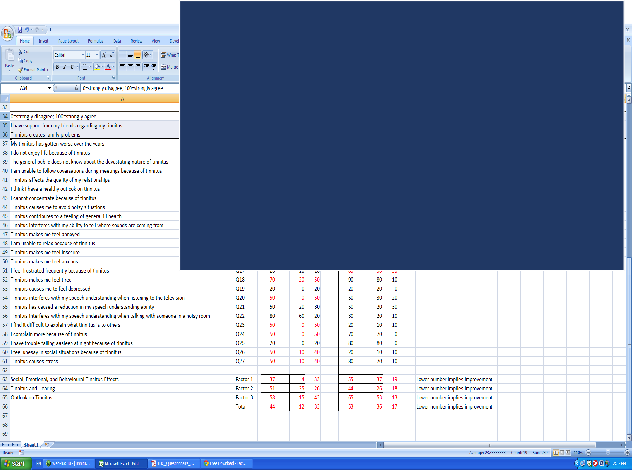Open the font name dropdown

[83, 55]
